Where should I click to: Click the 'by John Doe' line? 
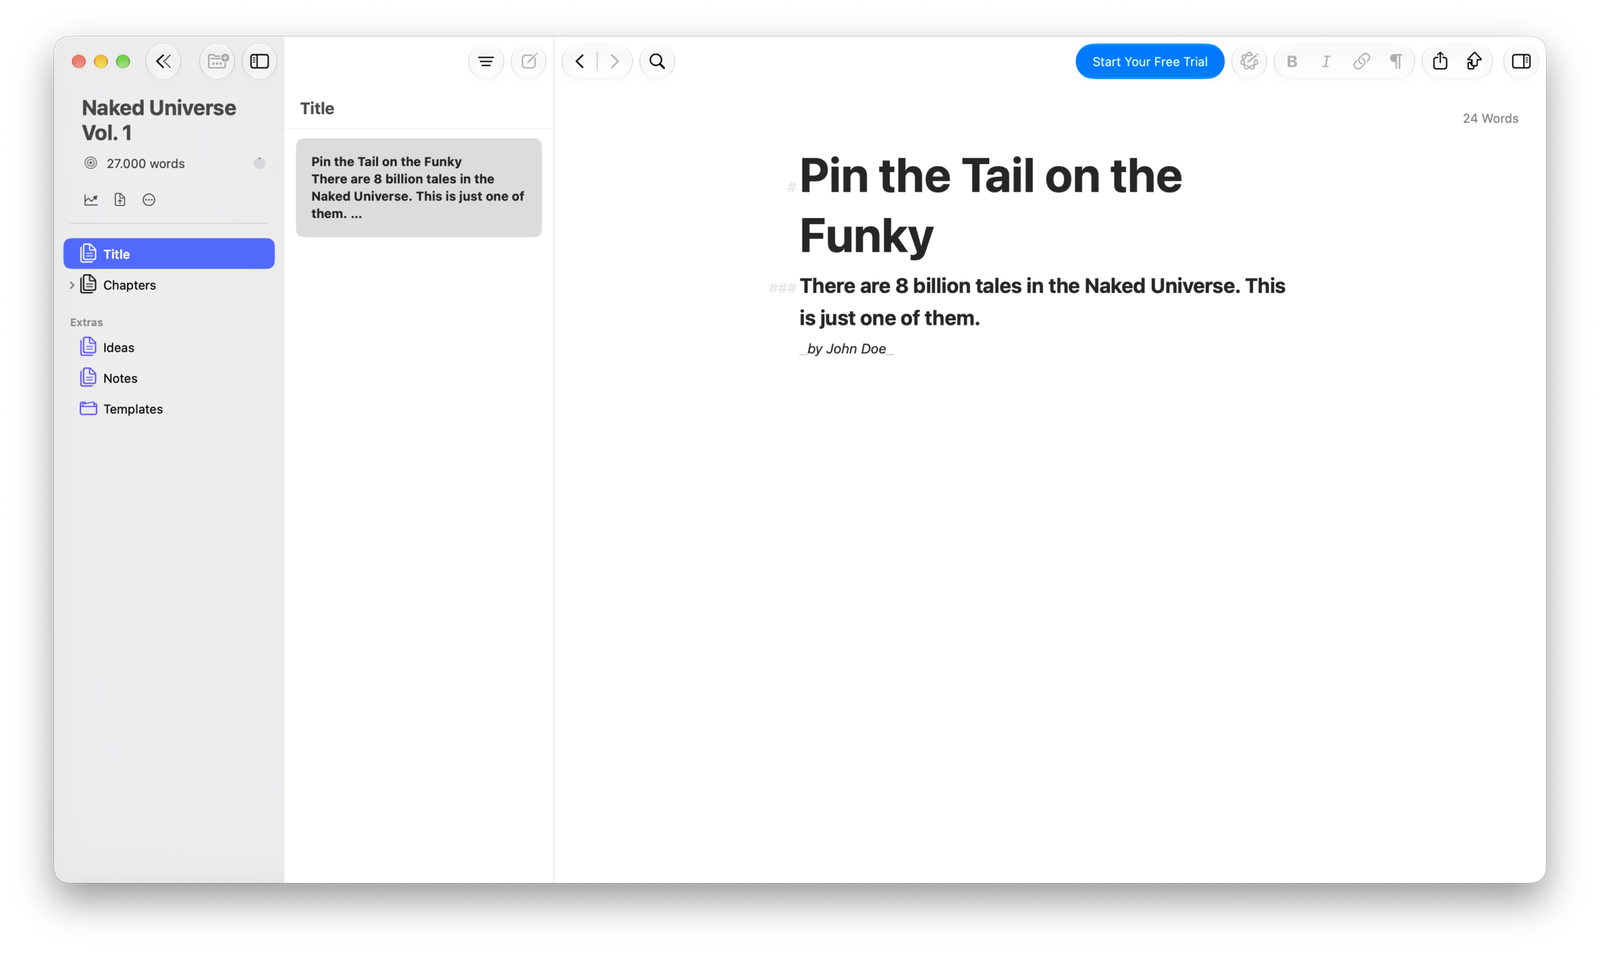[x=847, y=349]
